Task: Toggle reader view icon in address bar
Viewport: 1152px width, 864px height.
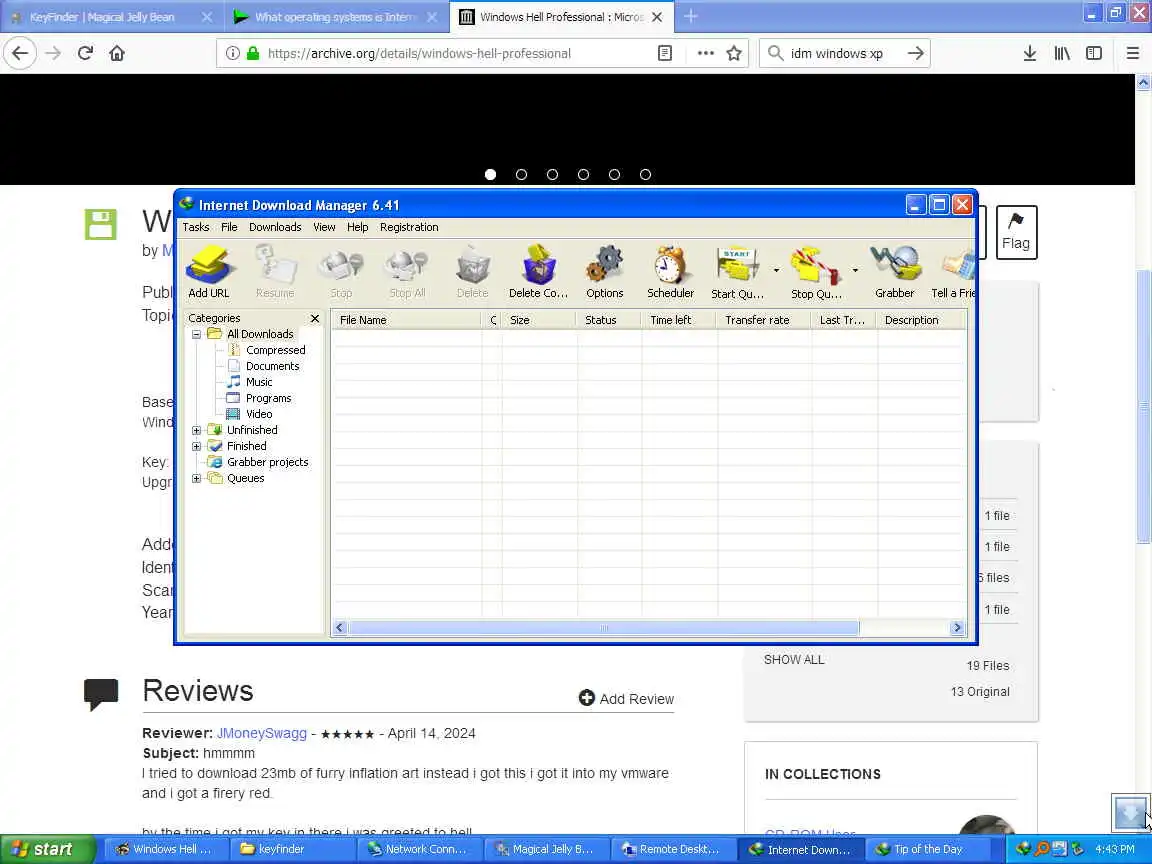Action: pyautogui.click(x=664, y=53)
